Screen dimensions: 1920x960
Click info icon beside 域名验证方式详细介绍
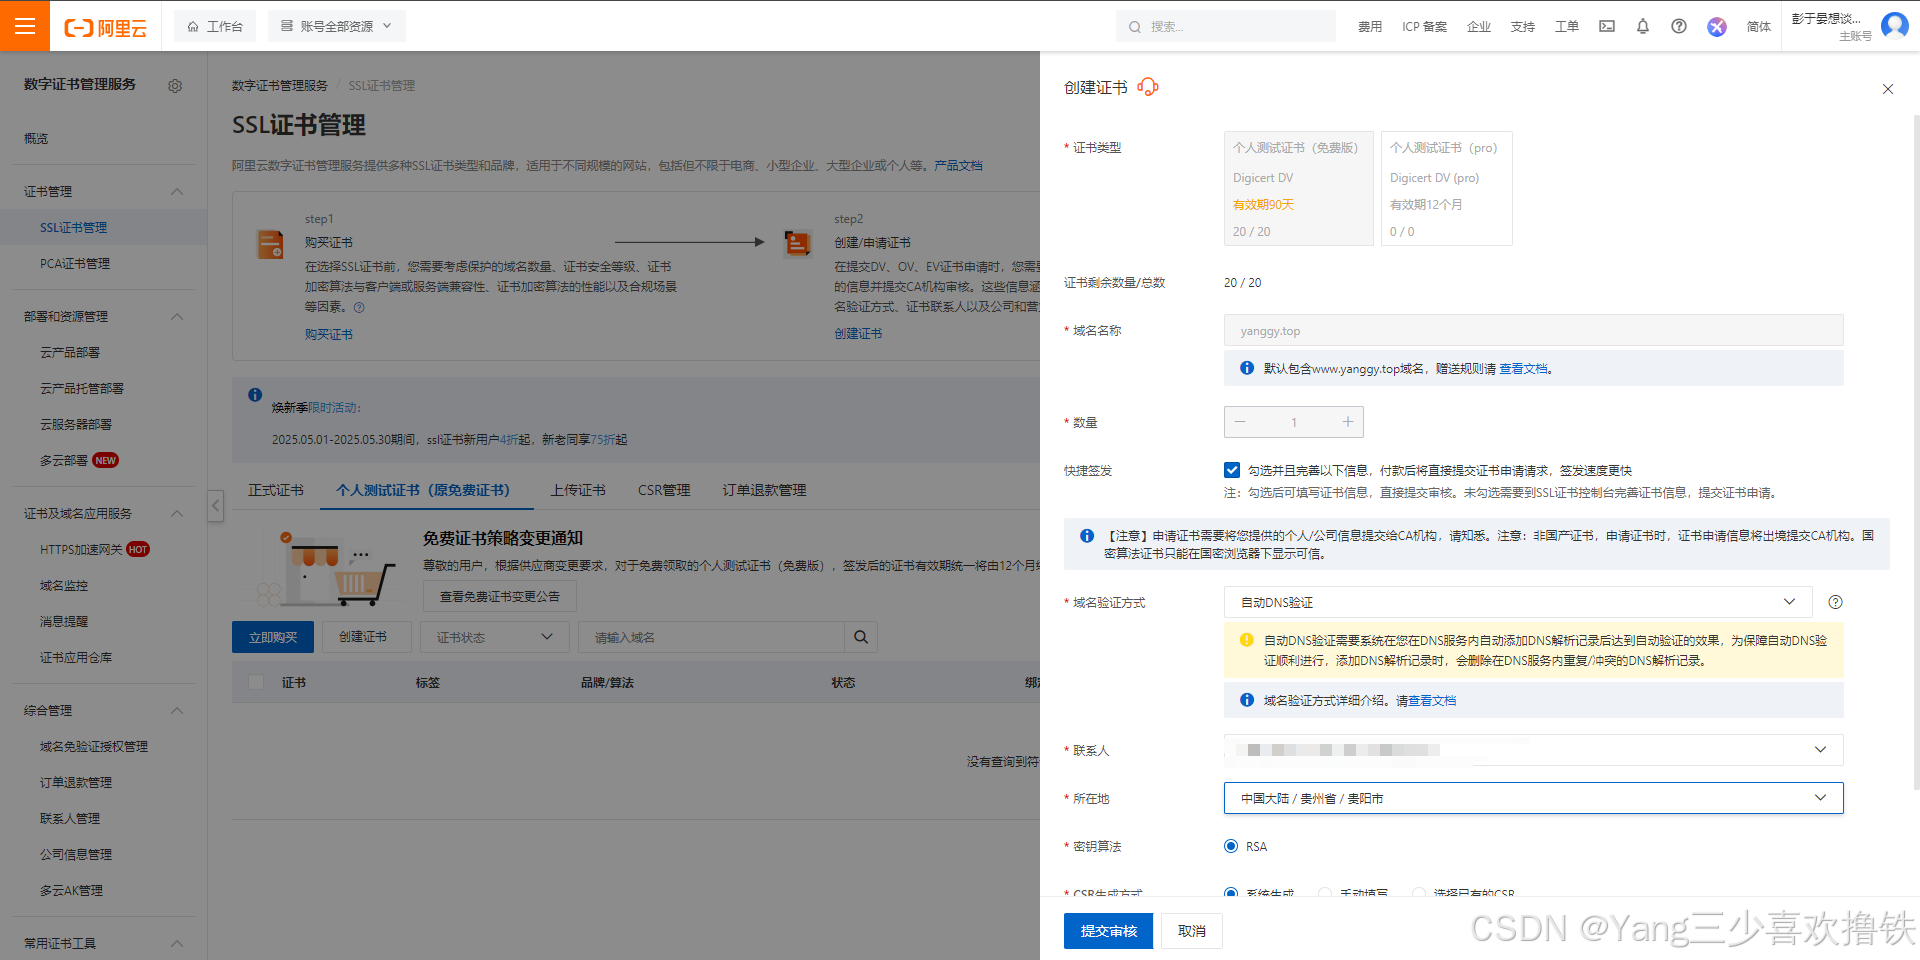pos(1247,700)
